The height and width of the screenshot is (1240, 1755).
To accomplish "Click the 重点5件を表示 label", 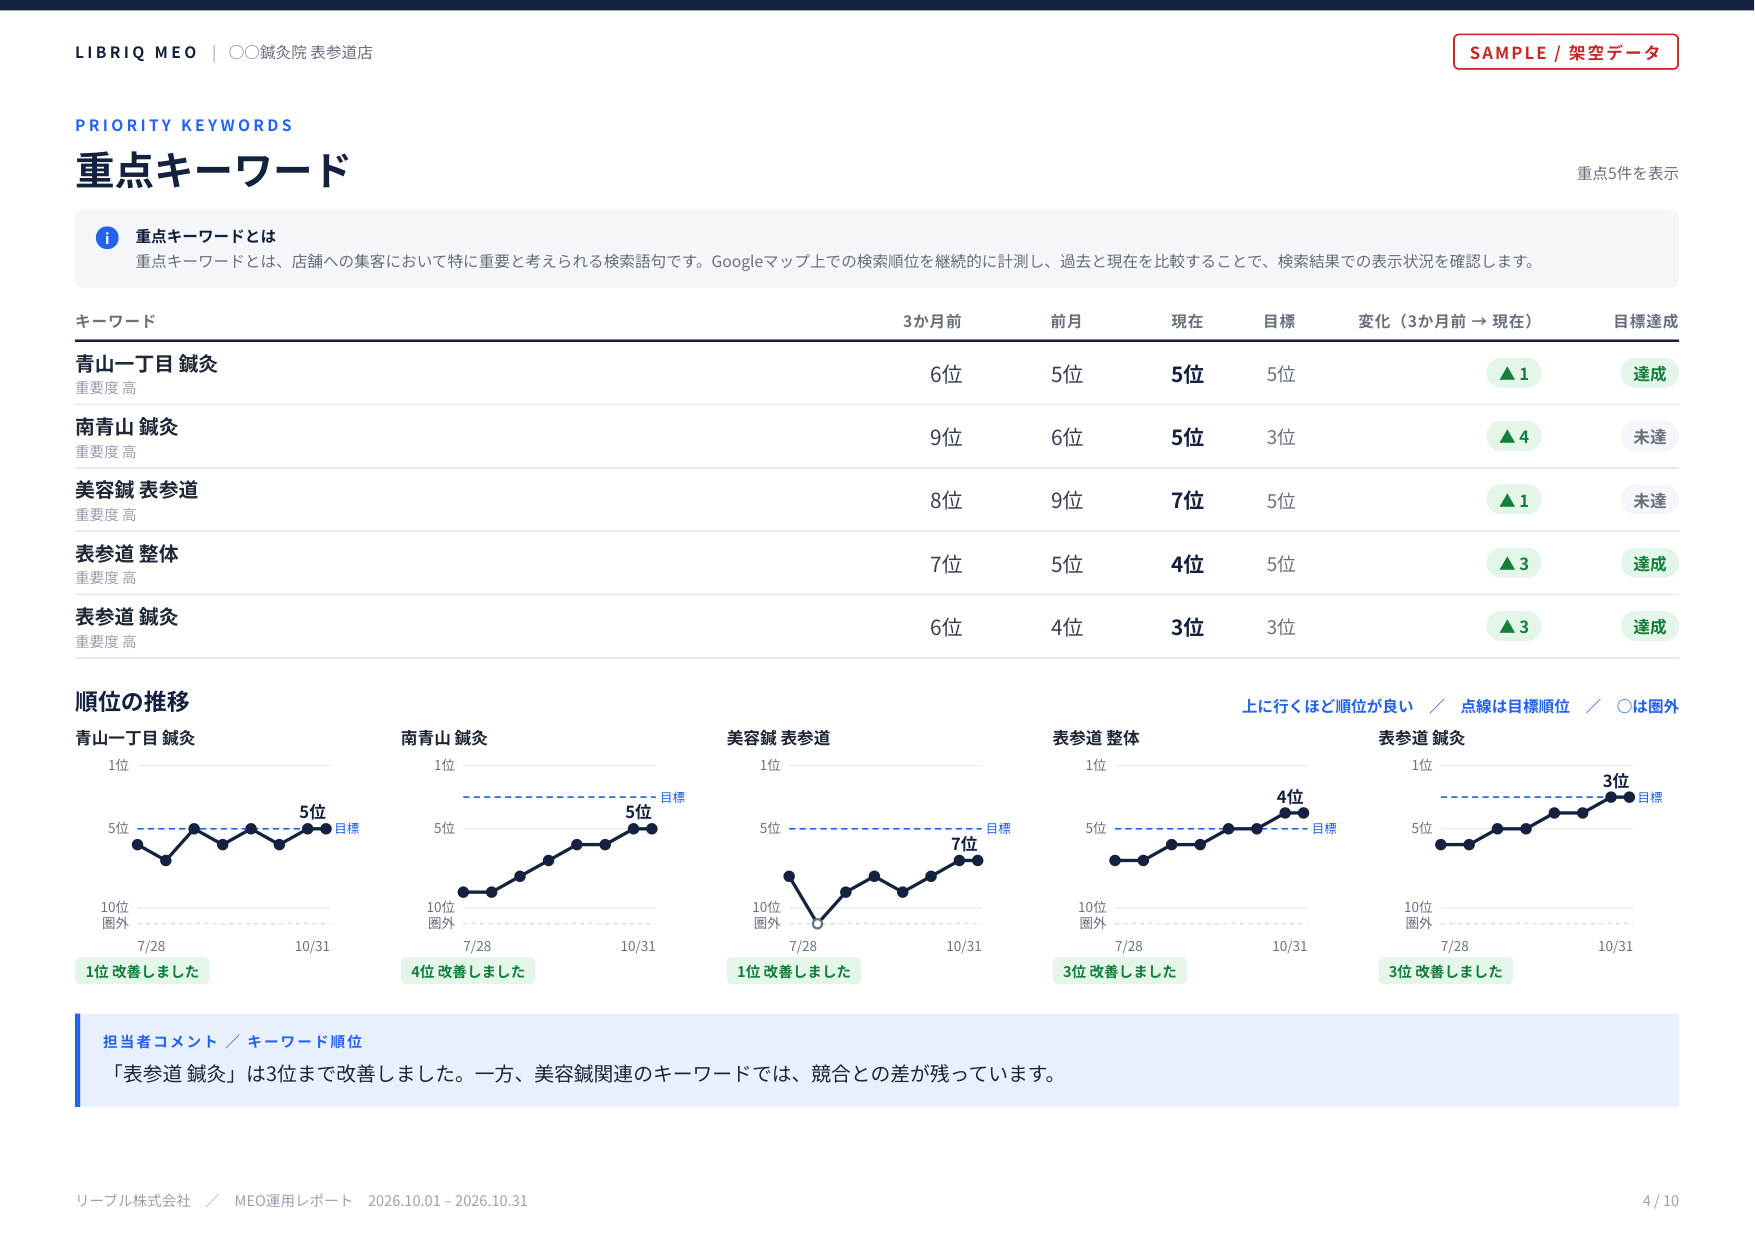I will click(1627, 173).
